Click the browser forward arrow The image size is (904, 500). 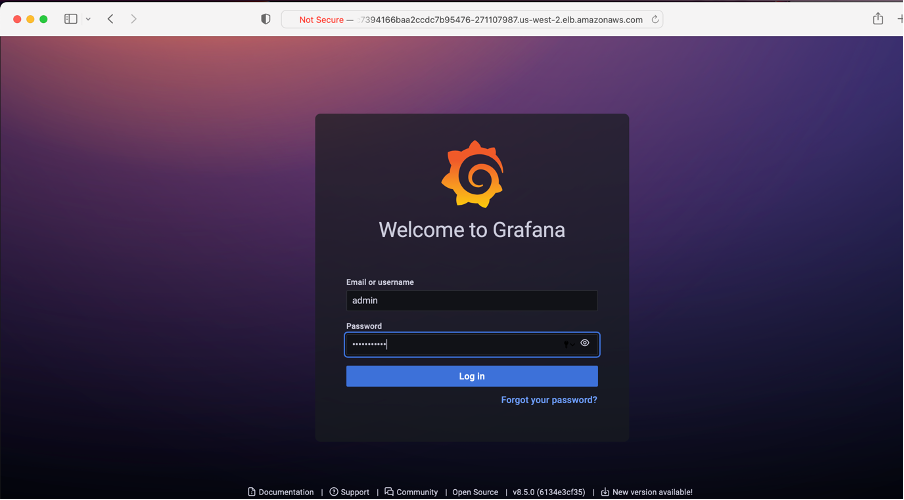click(x=133, y=19)
